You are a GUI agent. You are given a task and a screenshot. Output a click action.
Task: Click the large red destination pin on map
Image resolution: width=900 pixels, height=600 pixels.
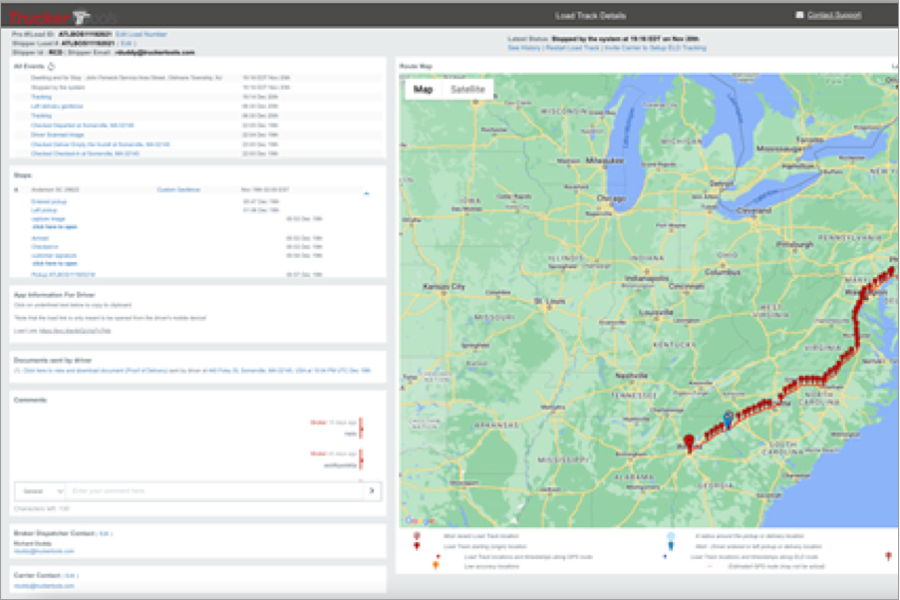687,441
